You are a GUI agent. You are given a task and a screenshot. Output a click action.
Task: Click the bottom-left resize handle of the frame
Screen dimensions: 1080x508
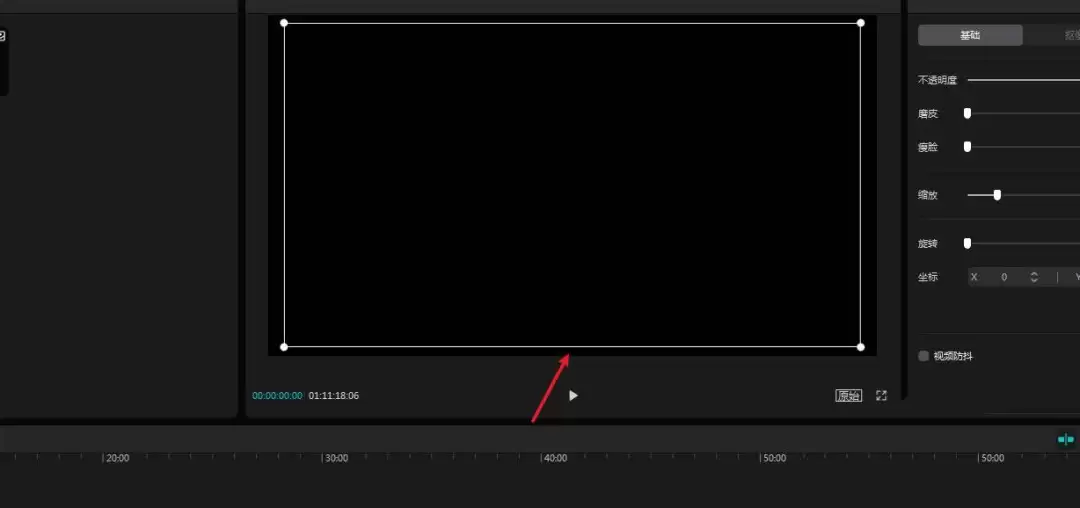[284, 347]
